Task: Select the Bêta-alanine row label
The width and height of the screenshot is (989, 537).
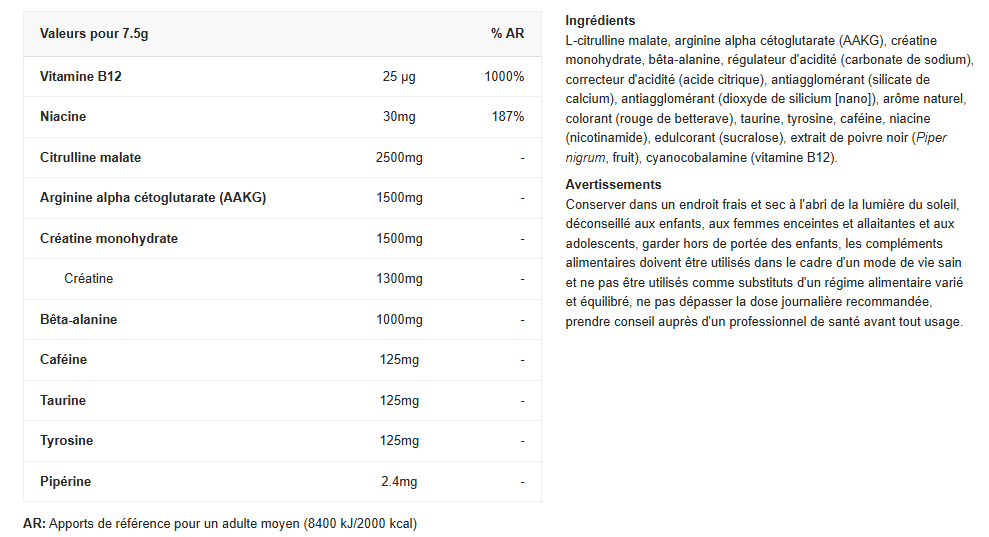Action: pos(78,320)
